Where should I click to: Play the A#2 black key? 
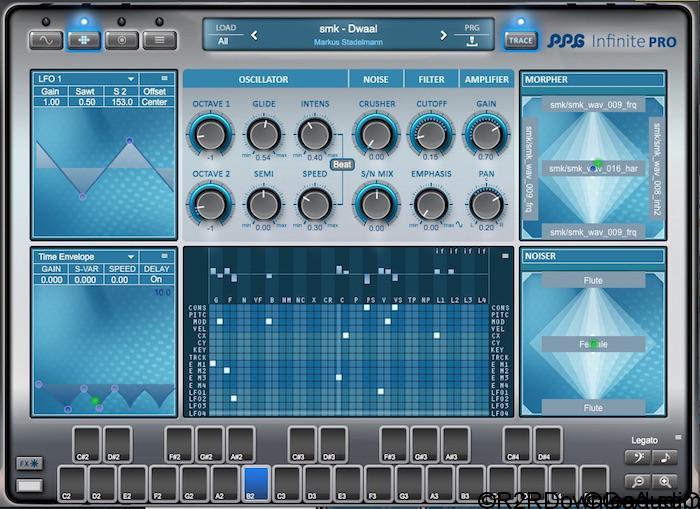pyautogui.click(x=241, y=444)
